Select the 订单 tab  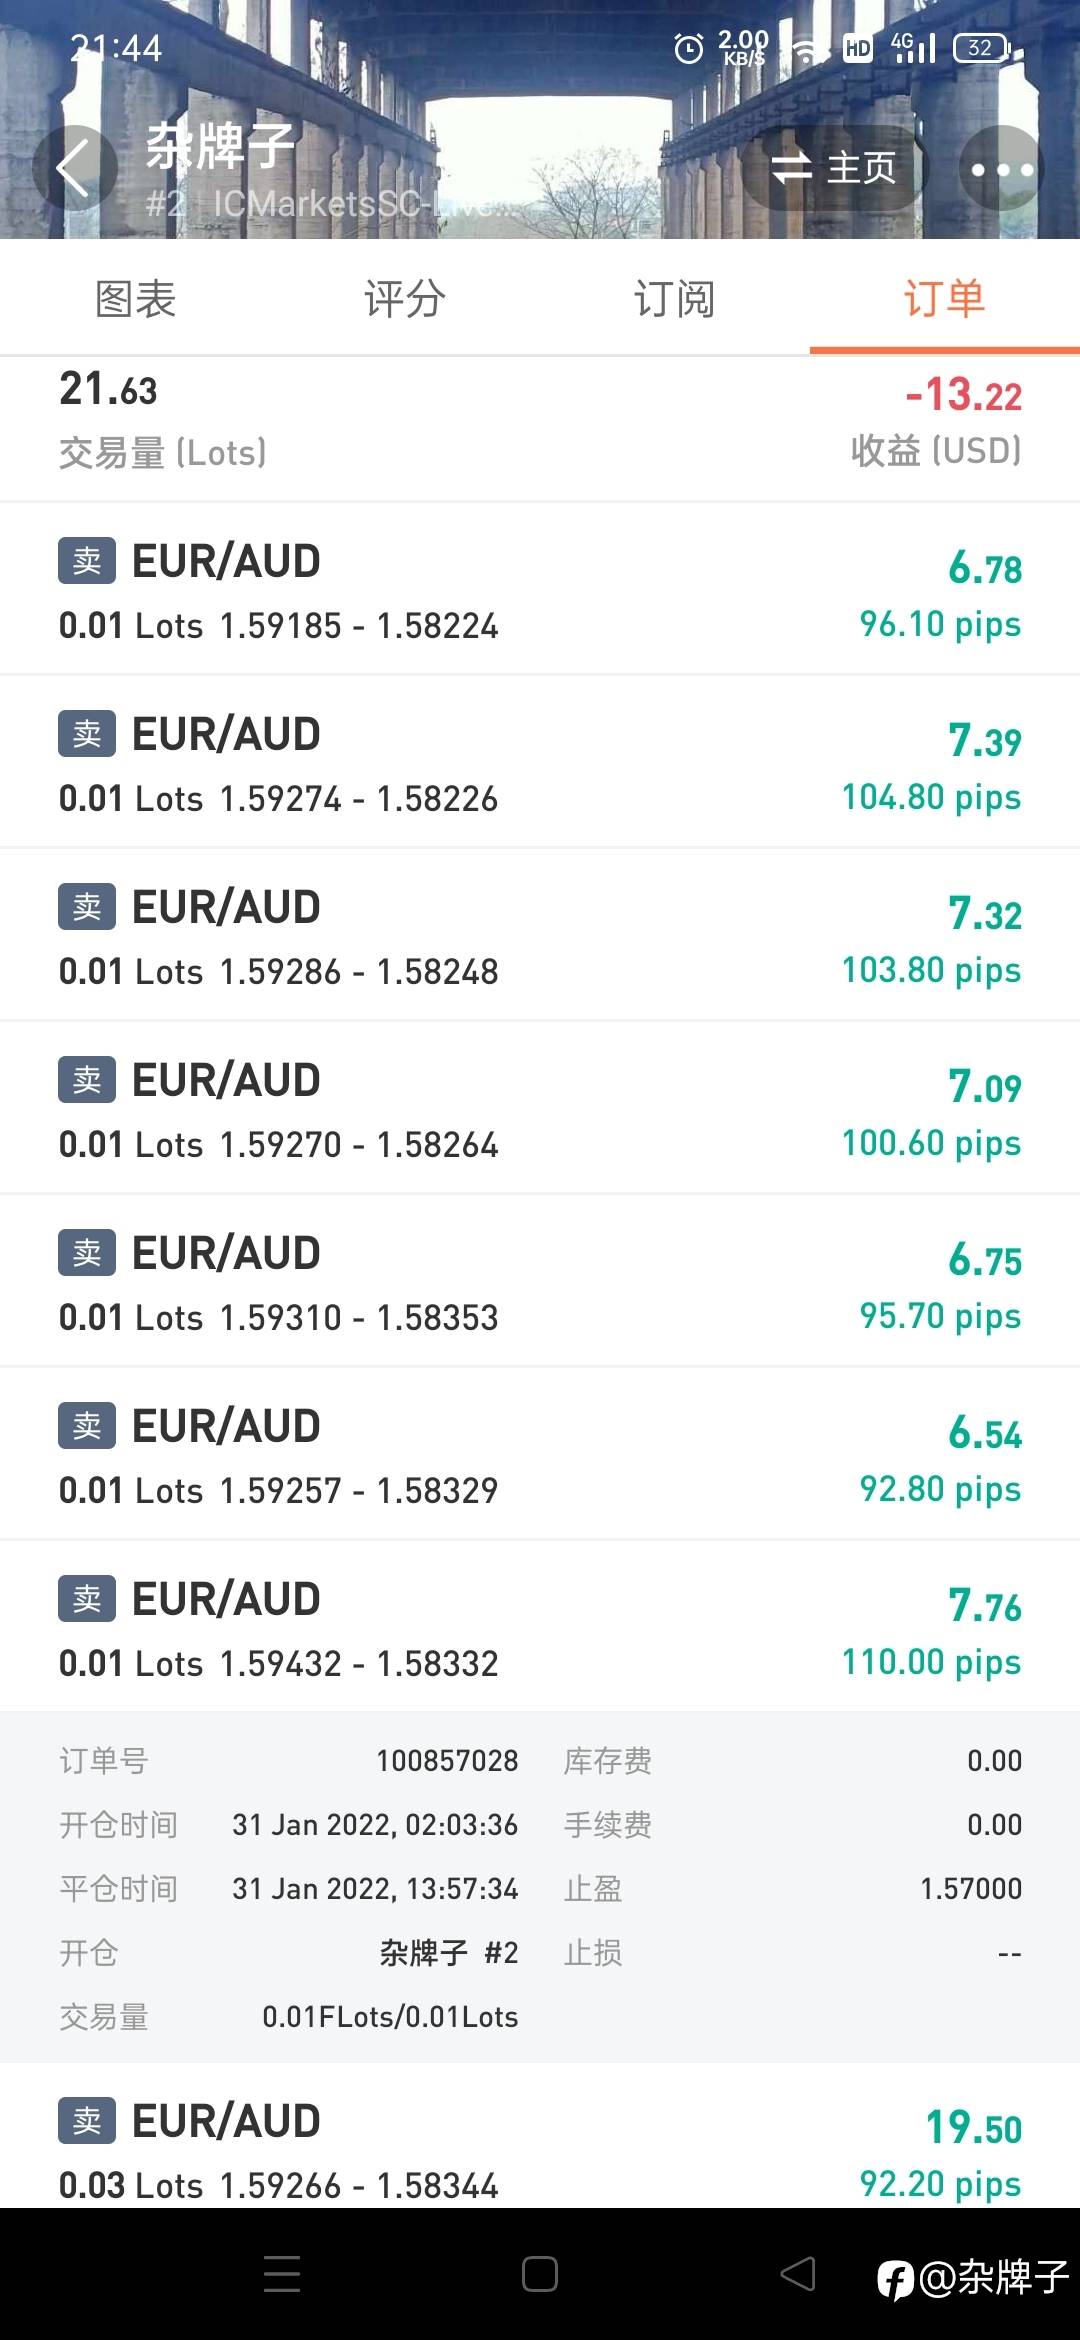click(945, 299)
